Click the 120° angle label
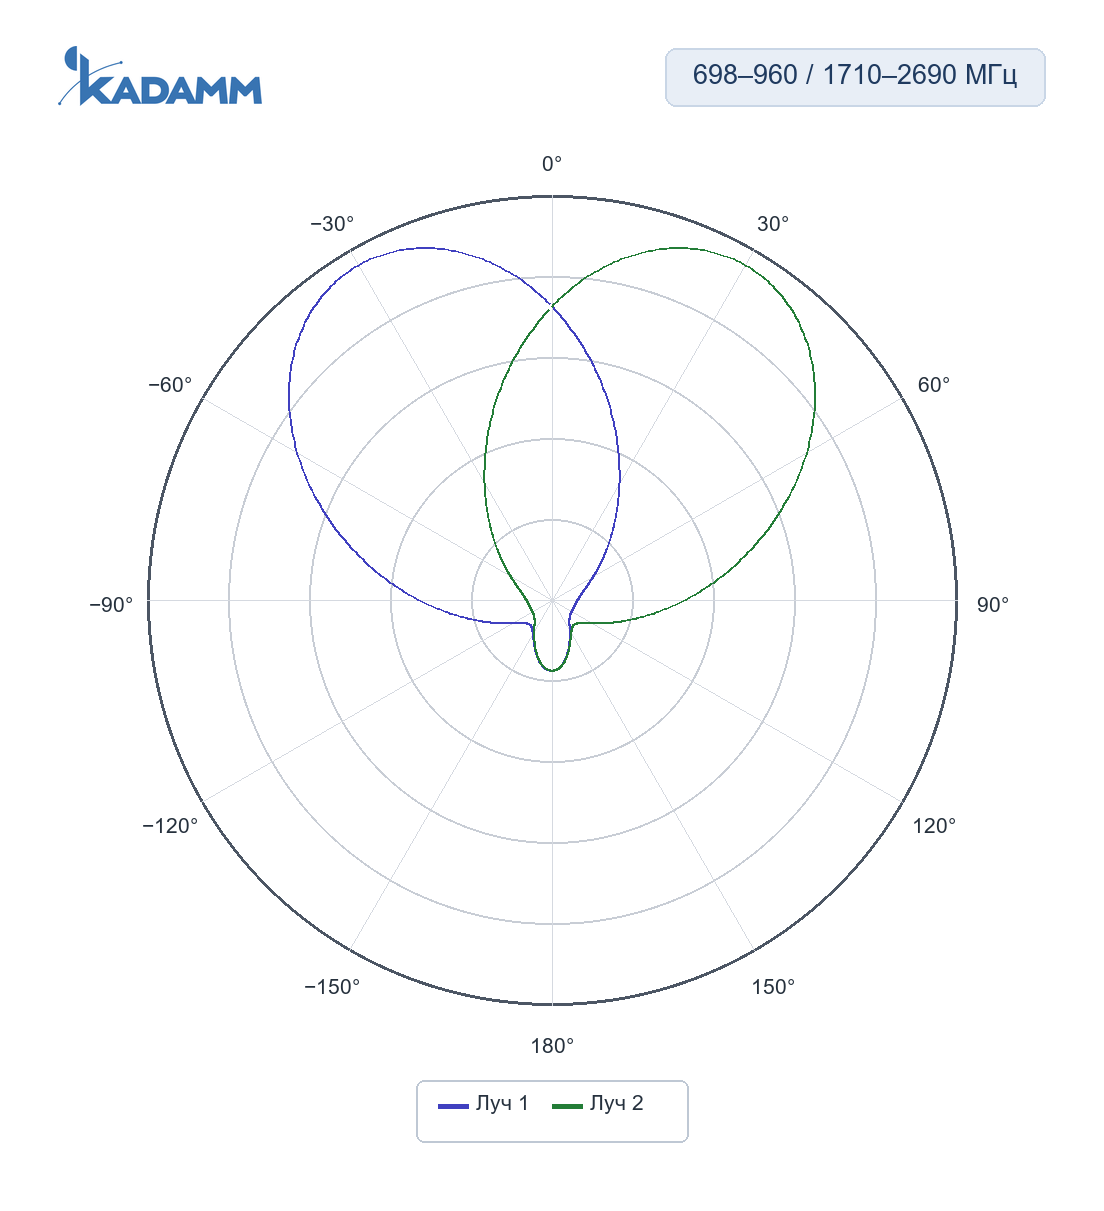This screenshot has height=1211, width=1104. pyautogui.click(x=934, y=826)
